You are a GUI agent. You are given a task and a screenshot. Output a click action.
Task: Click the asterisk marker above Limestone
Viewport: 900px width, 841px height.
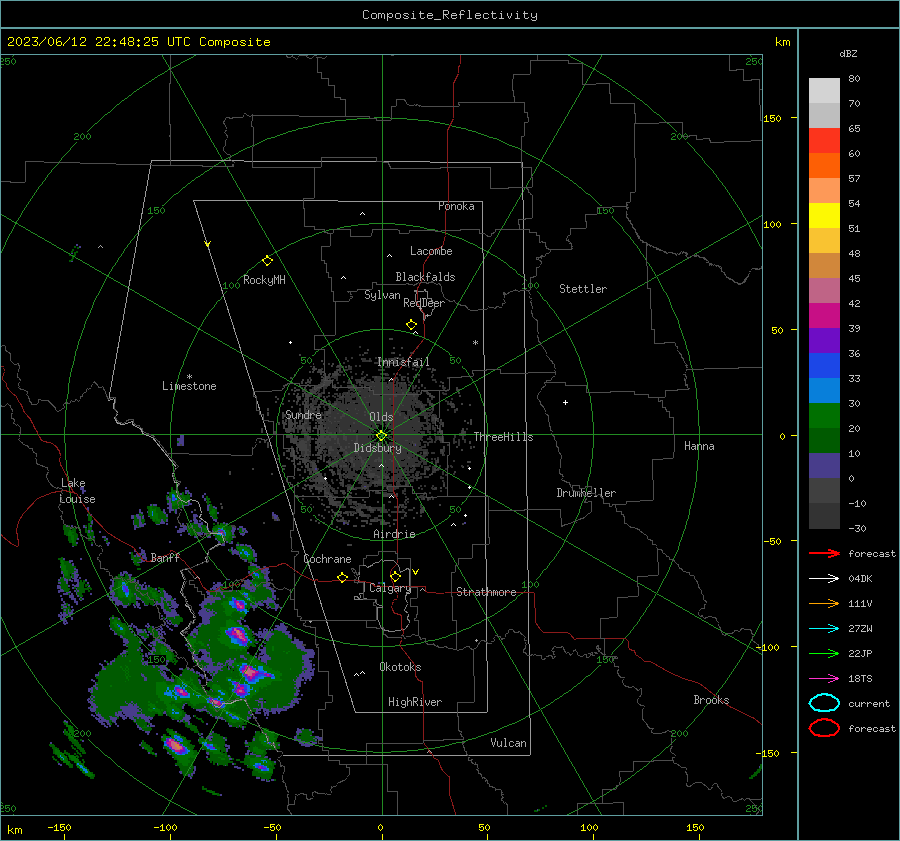pyautogui.click(x=189, y=377)
